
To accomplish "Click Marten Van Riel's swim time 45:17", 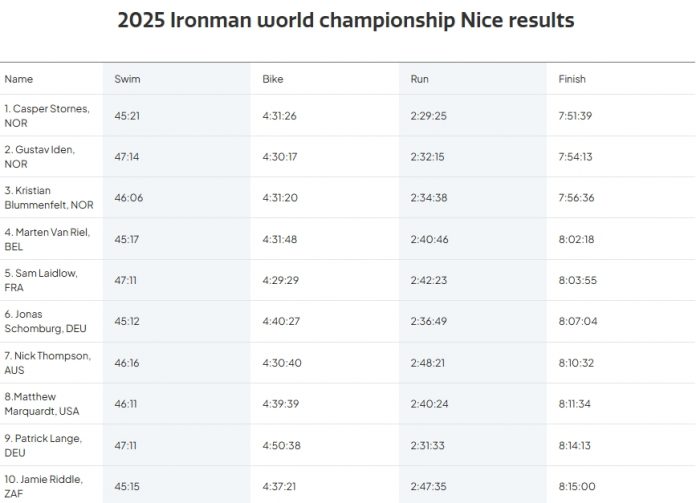I will tap(127, 239).
